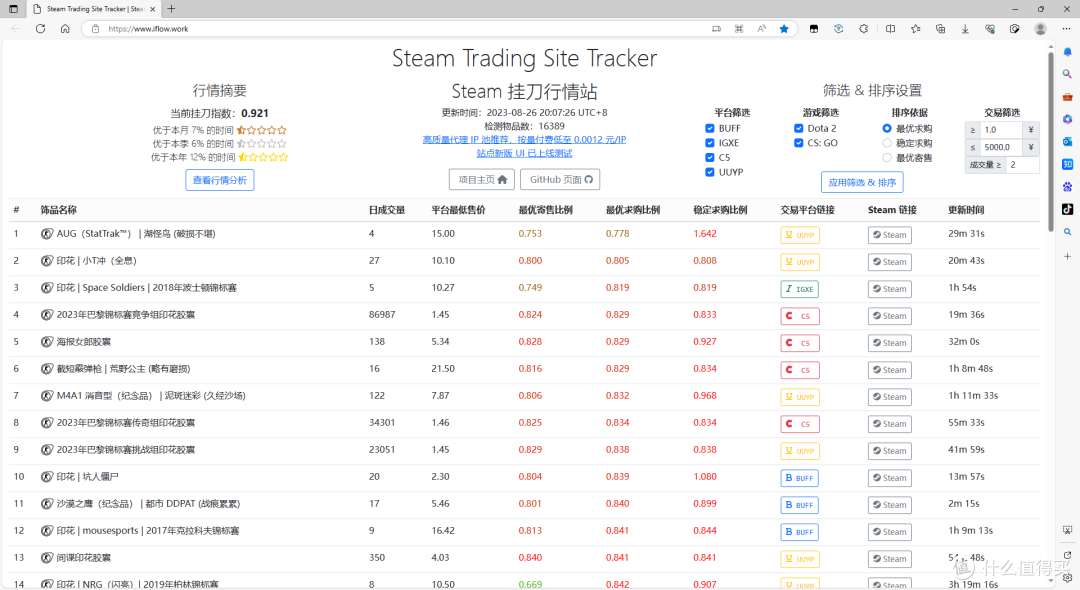The width and height of the screenshot is (1080, 590).
Task: Open BUFF link for mousesports 2017 sticker row
Action: tap(800, 532)
